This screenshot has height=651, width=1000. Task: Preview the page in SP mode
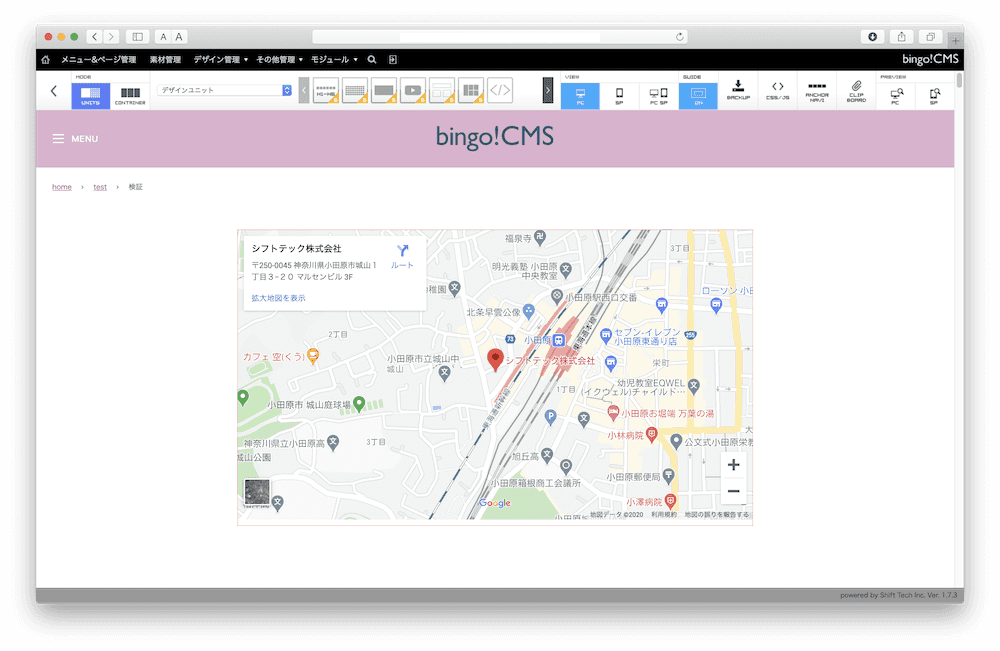pos(934,96)
